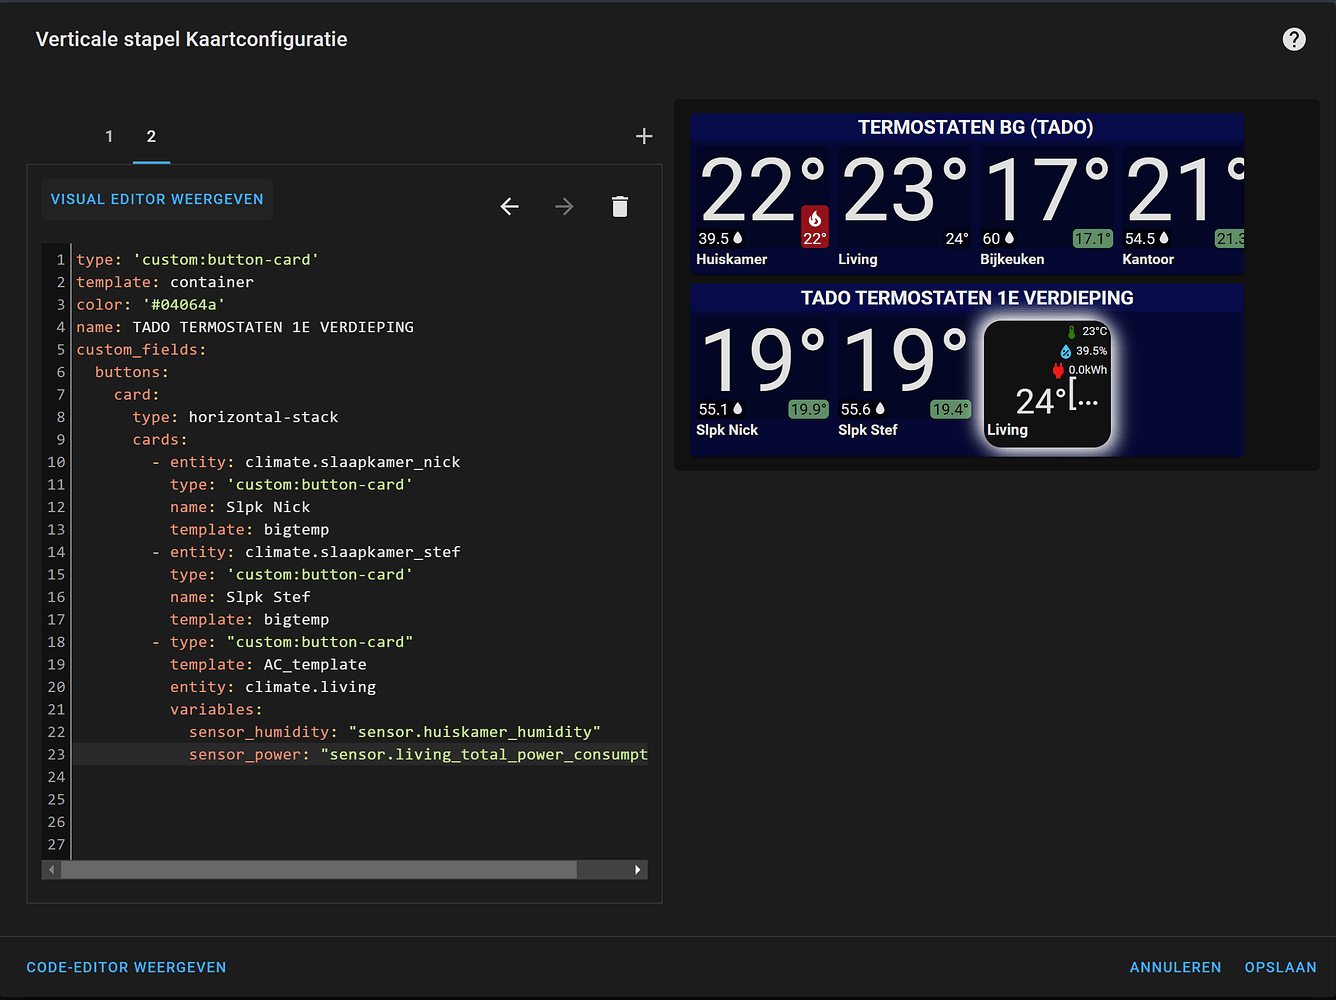This screenshot has width=1336, height=1000.
Task: Save the configuration with OPSLAAN
Action: (x=1281, y=967)
